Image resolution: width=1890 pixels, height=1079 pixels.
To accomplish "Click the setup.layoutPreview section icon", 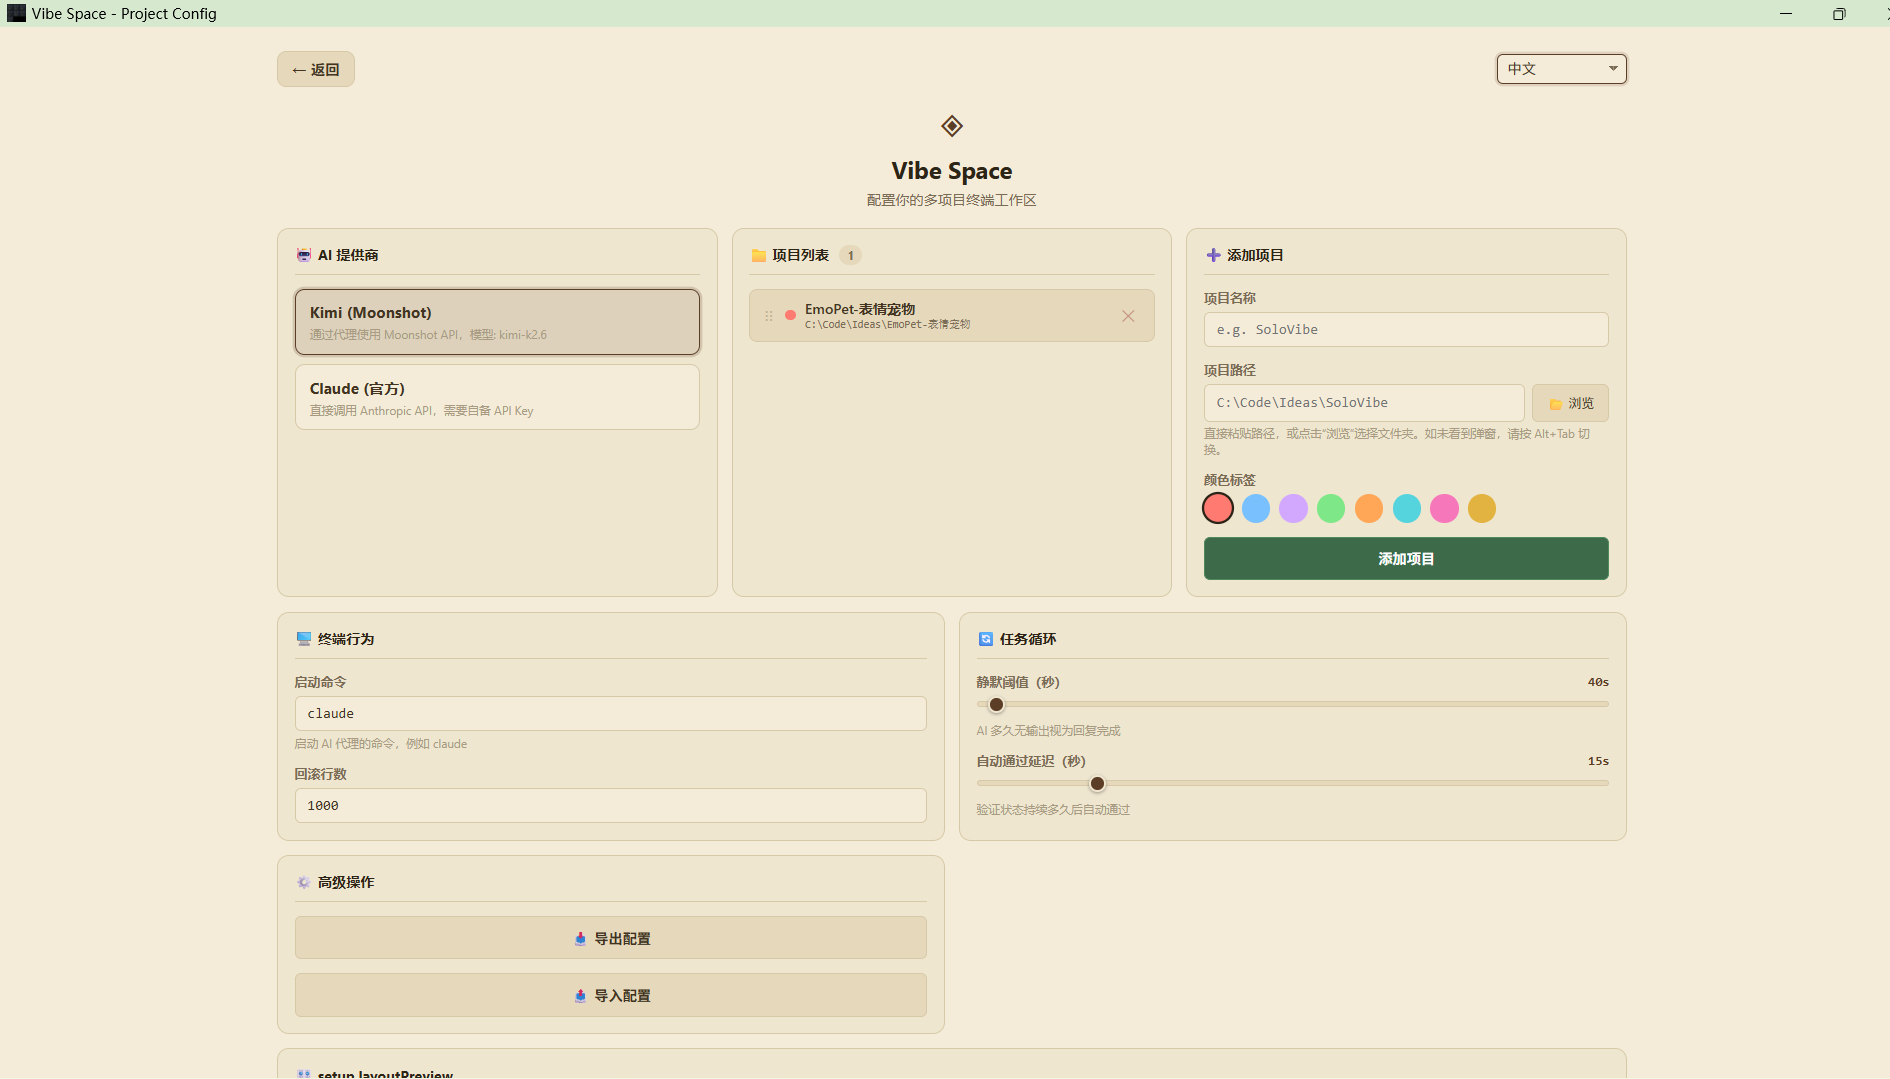I will 304,1074.
